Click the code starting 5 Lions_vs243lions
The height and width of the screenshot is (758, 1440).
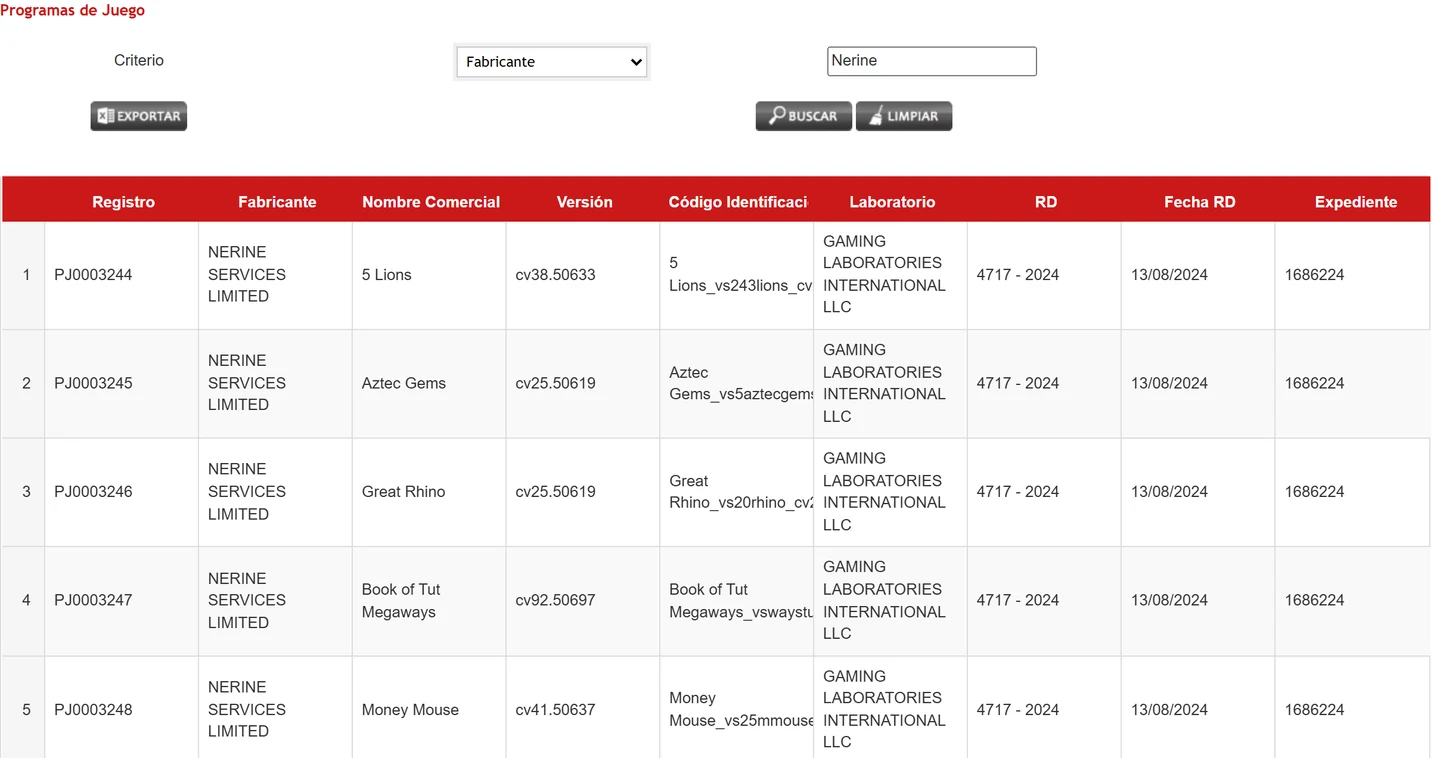[x=740, y=275]
